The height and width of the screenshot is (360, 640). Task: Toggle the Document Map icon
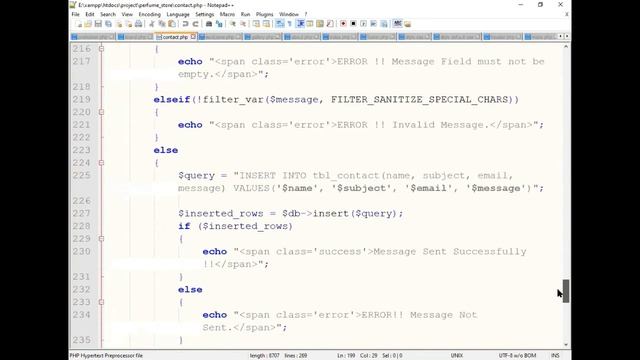pos(320,24)
